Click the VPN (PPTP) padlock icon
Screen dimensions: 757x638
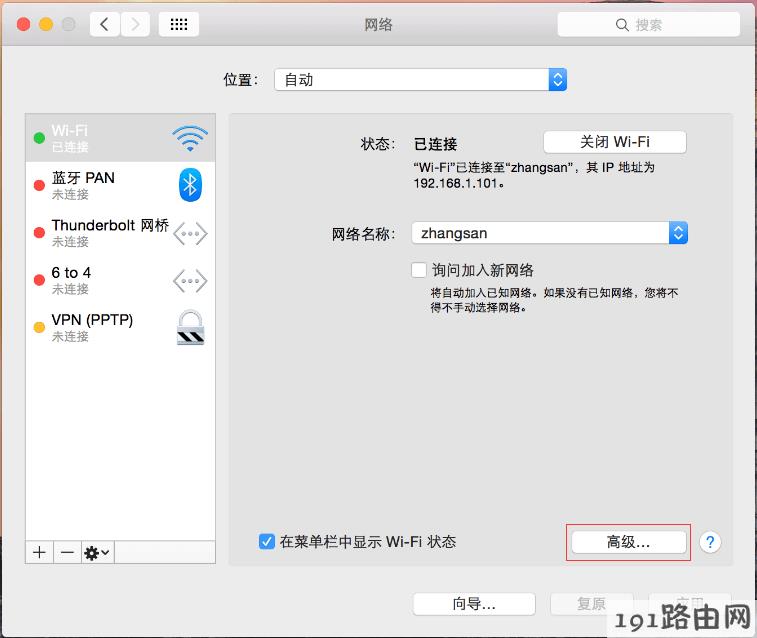pyautogui.click(x=190, y=328)
